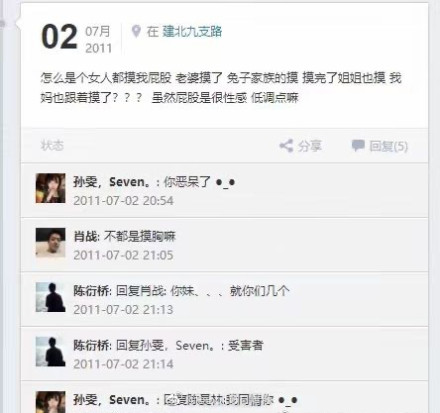Click the large 02 date number
Viewport: 440px width, 413px height.
(59, 37)
